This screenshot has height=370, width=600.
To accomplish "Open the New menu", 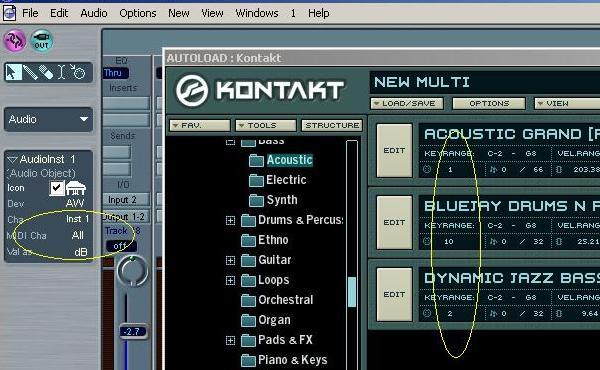I will (x=179, y=13).
